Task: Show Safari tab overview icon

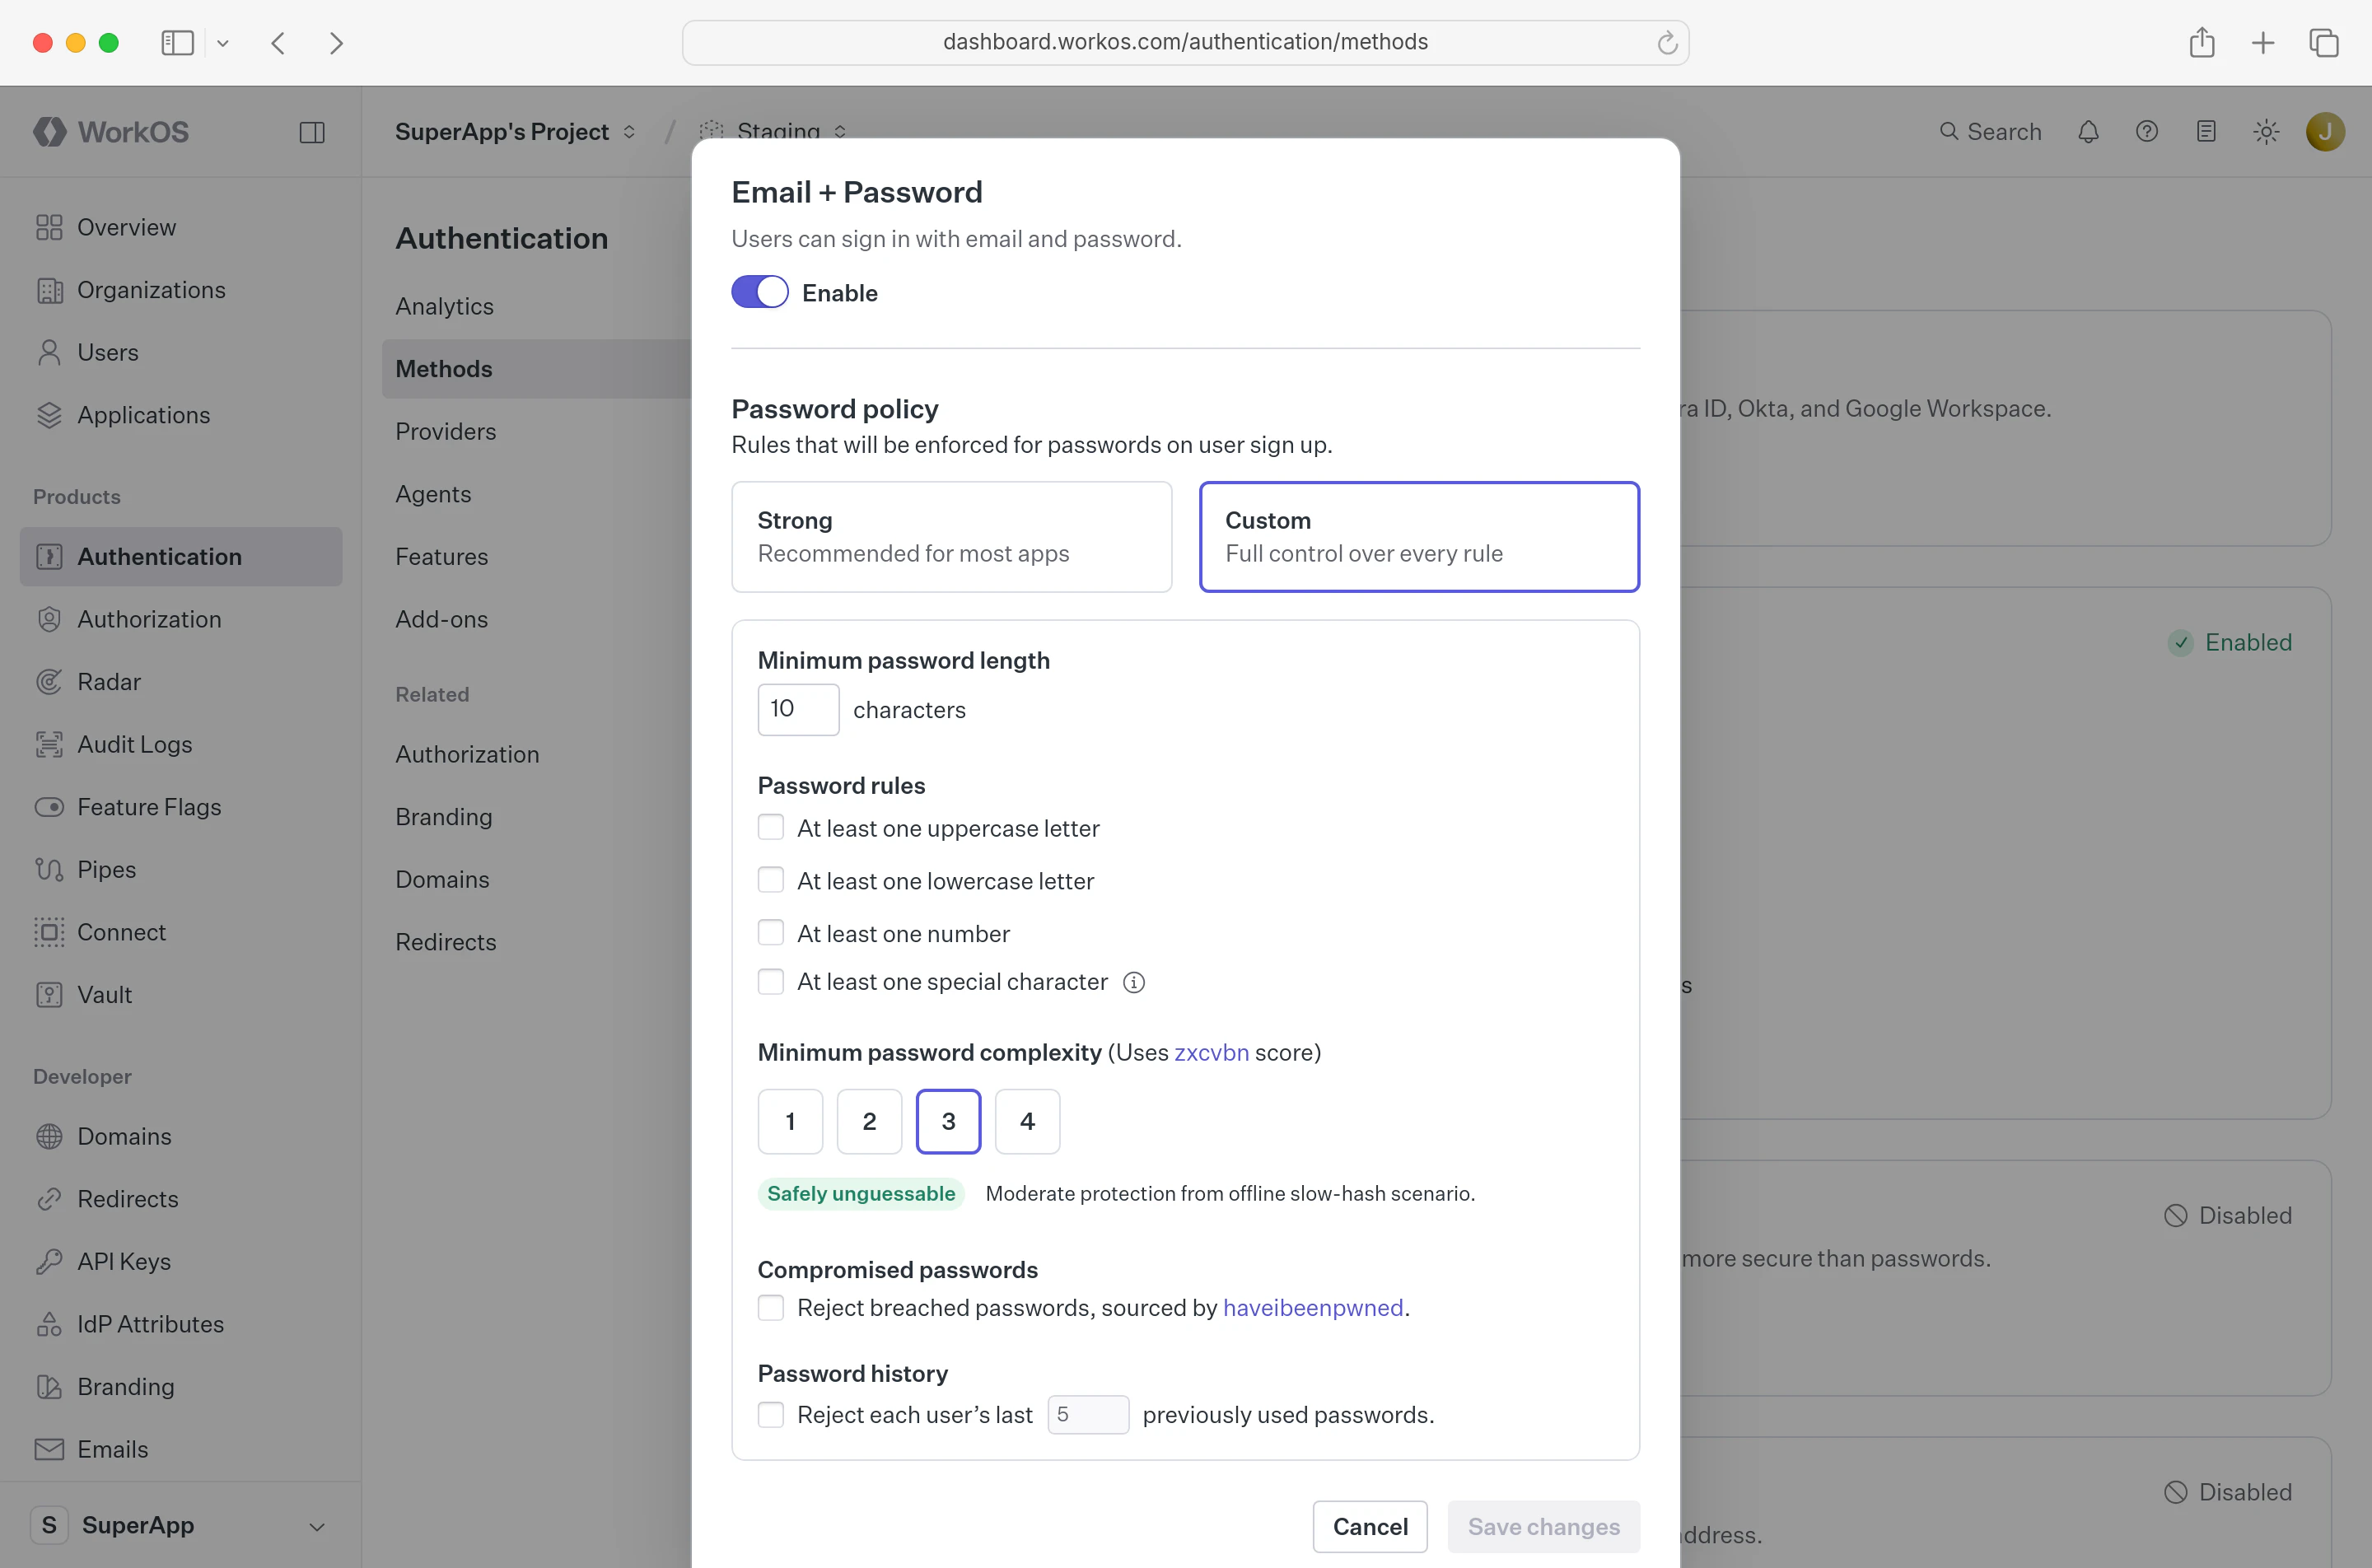Action: coord(2324,43)
